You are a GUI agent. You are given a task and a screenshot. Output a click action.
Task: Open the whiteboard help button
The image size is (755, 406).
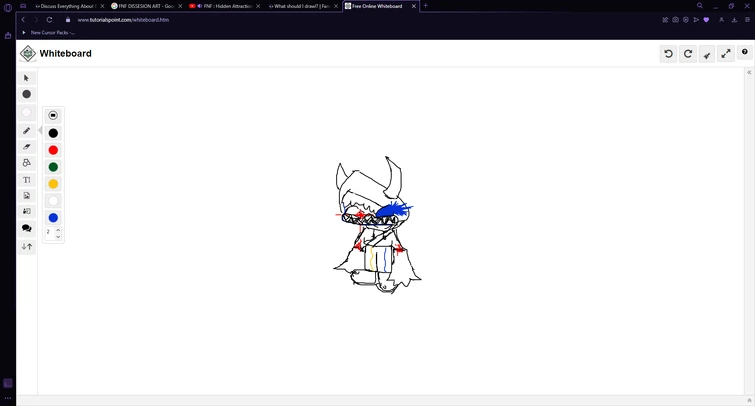point(745,52)
